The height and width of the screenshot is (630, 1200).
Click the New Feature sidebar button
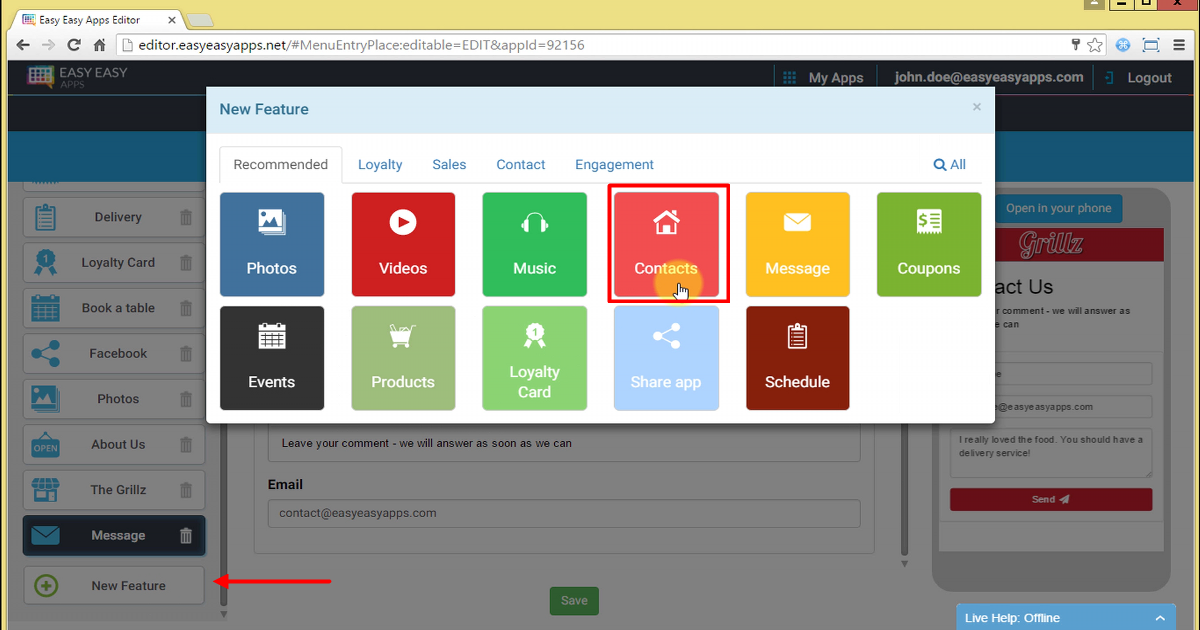coord(114,586)
